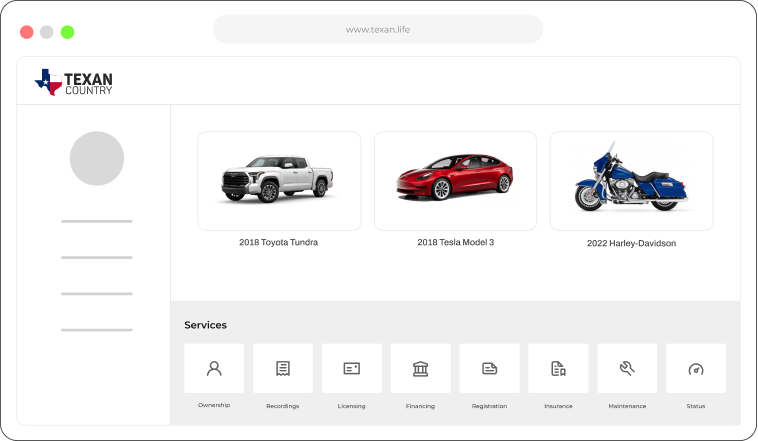
Task: Select the white Toyota Tundra card
Action: click(x=279, y=181)
